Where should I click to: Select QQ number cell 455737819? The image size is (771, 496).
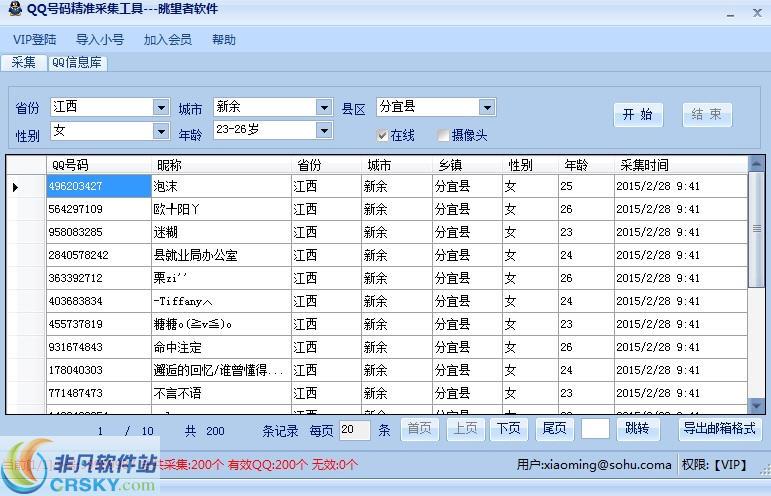coord(99,324)
